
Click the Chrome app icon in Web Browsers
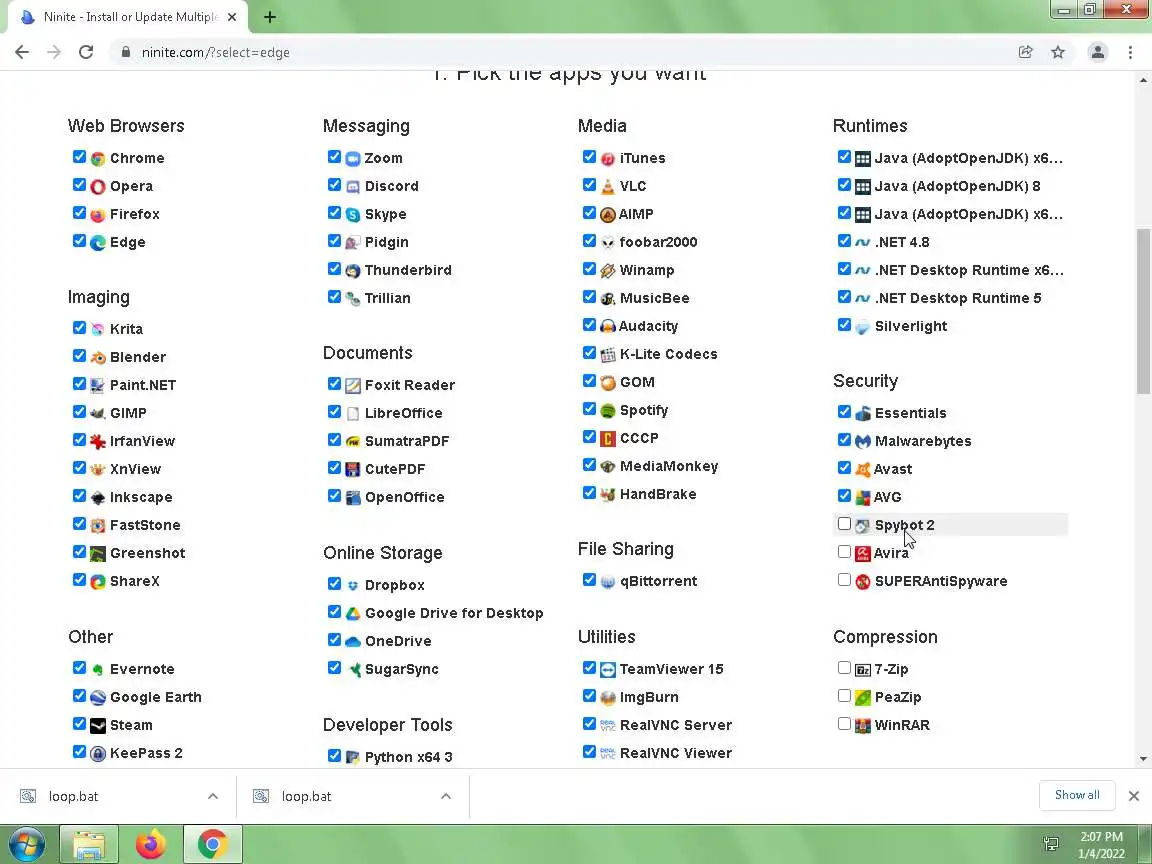tap(98, 159)
